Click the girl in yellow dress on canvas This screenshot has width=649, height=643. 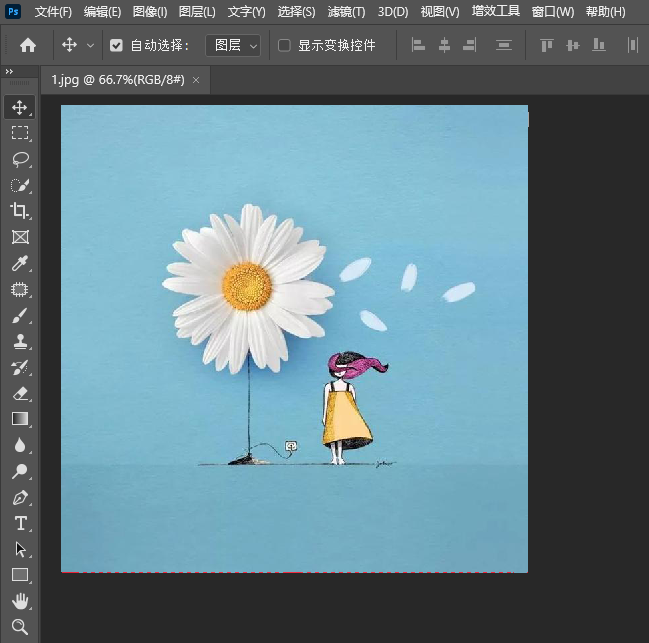(347, 410)
